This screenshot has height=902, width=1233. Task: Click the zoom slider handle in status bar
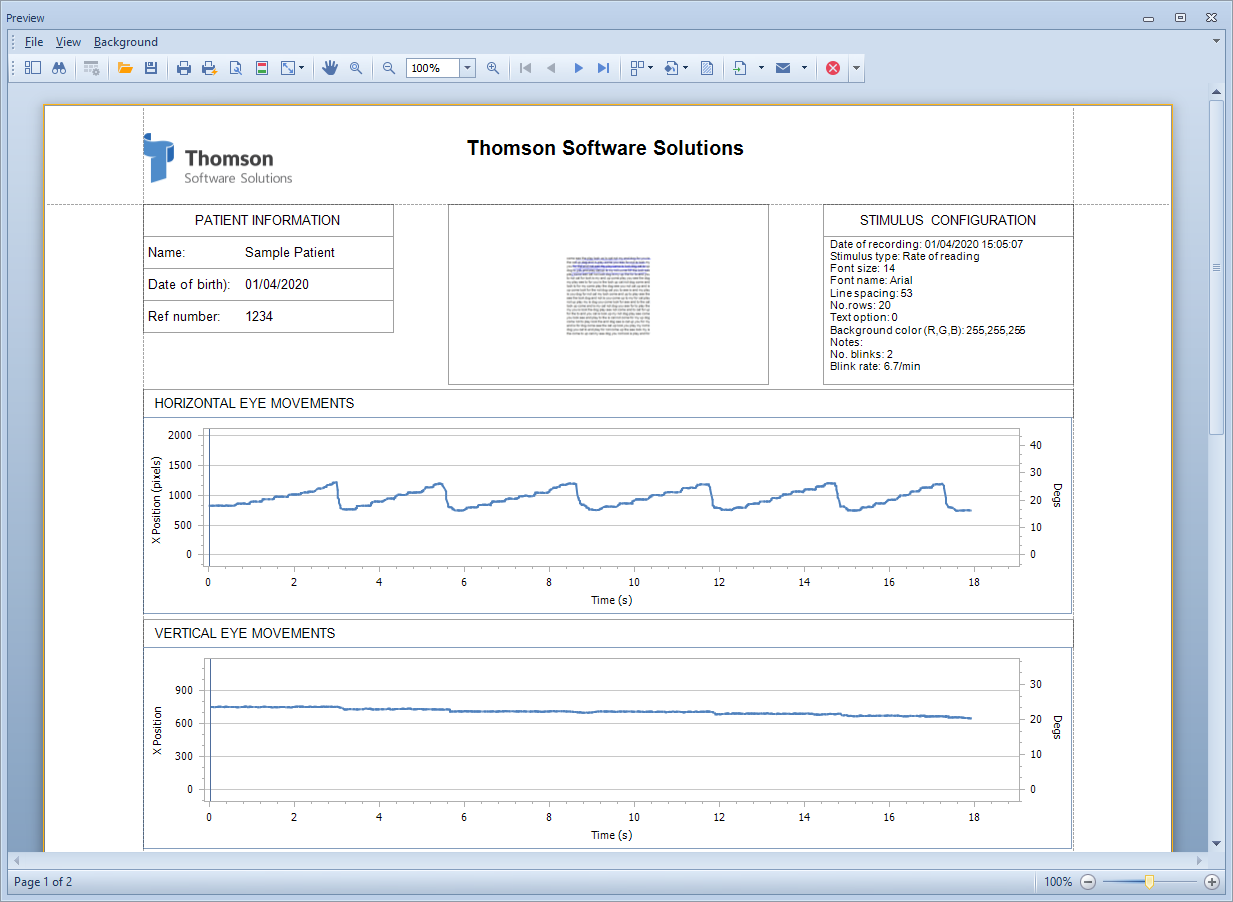click(x=1150, y=882)
